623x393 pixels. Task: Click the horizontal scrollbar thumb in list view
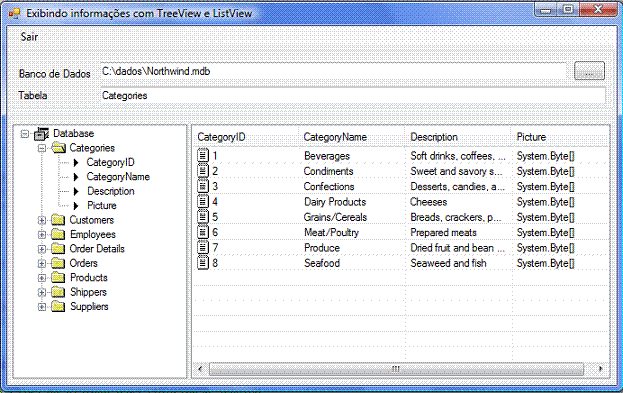[x=396, y=369]
